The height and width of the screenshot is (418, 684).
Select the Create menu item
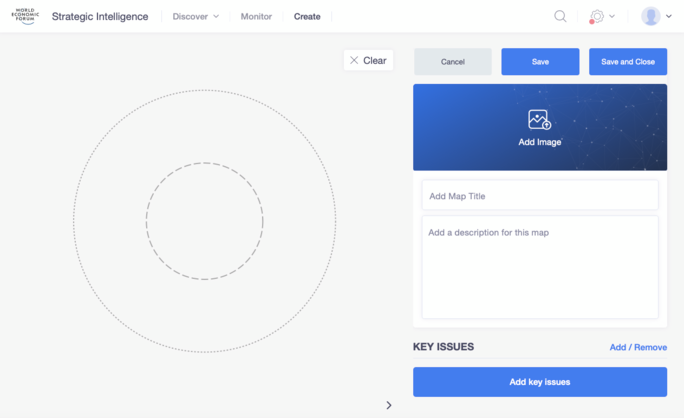307,17
